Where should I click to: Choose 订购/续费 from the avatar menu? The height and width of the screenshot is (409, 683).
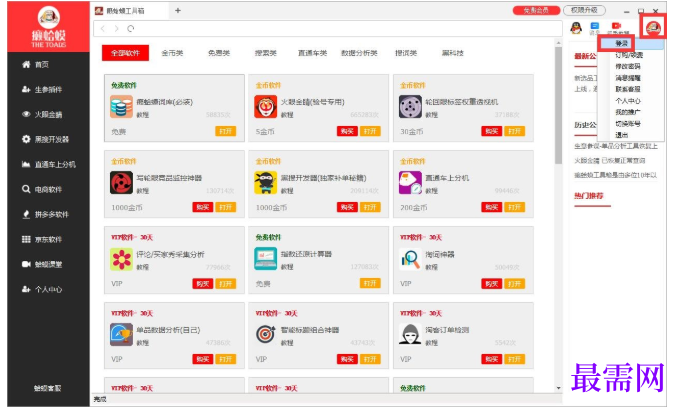click(x=629, y=55)
